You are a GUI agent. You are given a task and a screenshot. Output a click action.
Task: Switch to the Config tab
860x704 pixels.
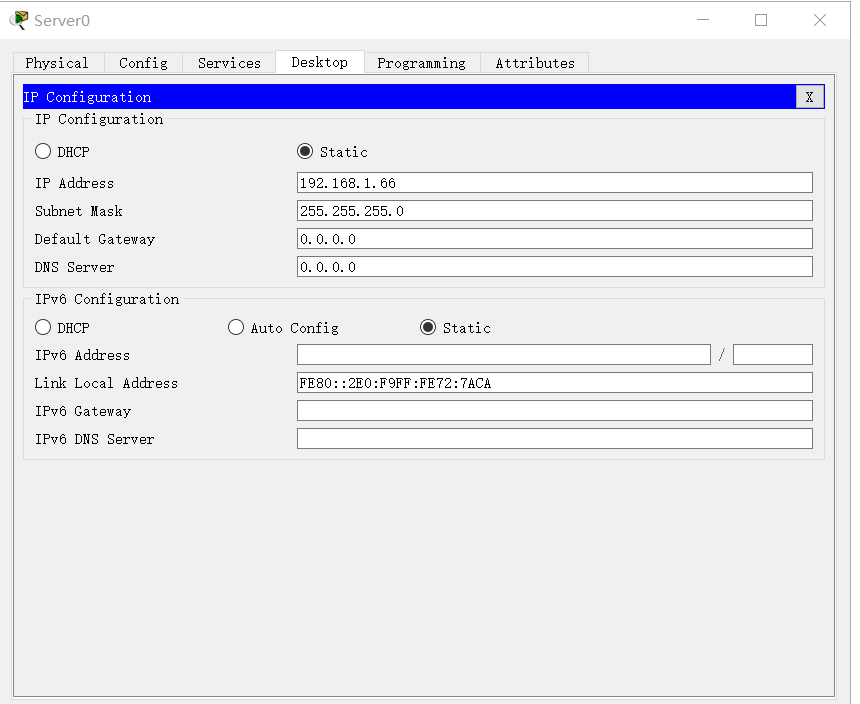pos(143,63)
